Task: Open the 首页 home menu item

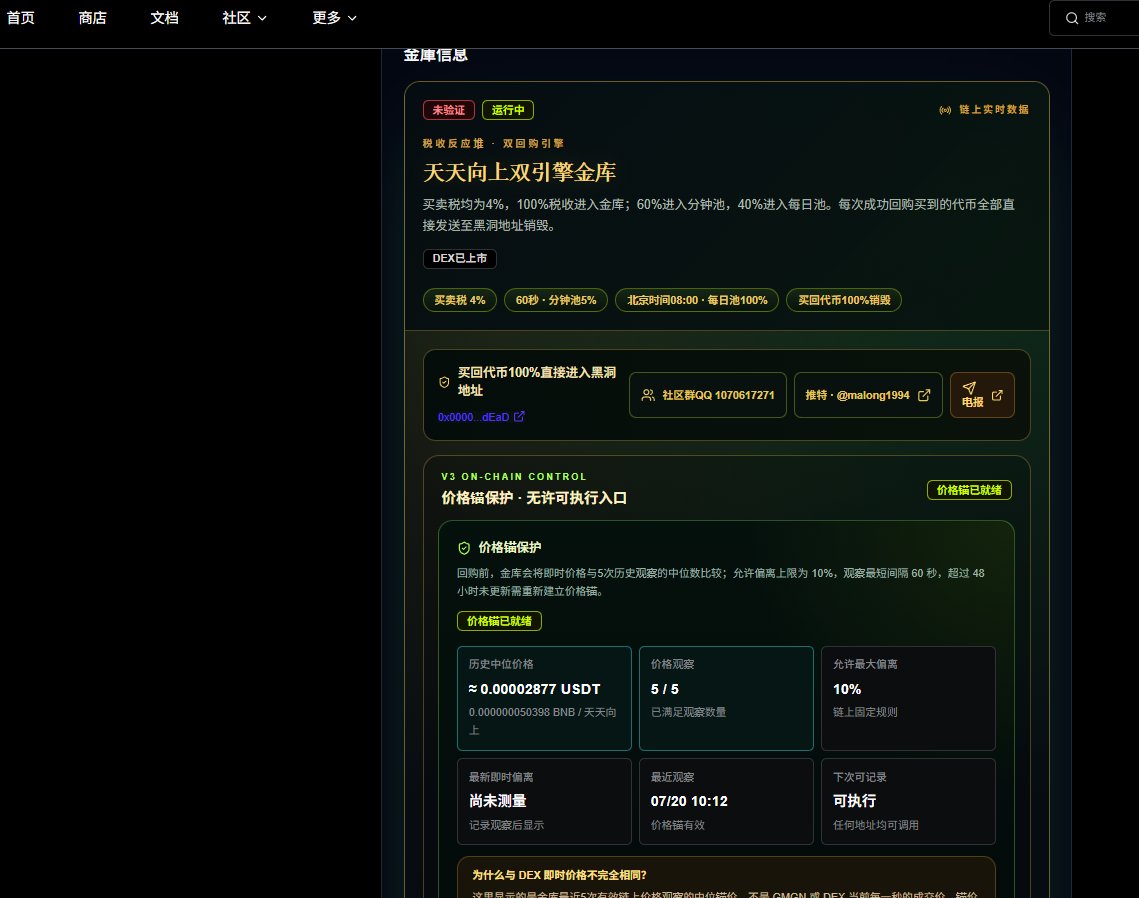Action: [x=20, y=17]
